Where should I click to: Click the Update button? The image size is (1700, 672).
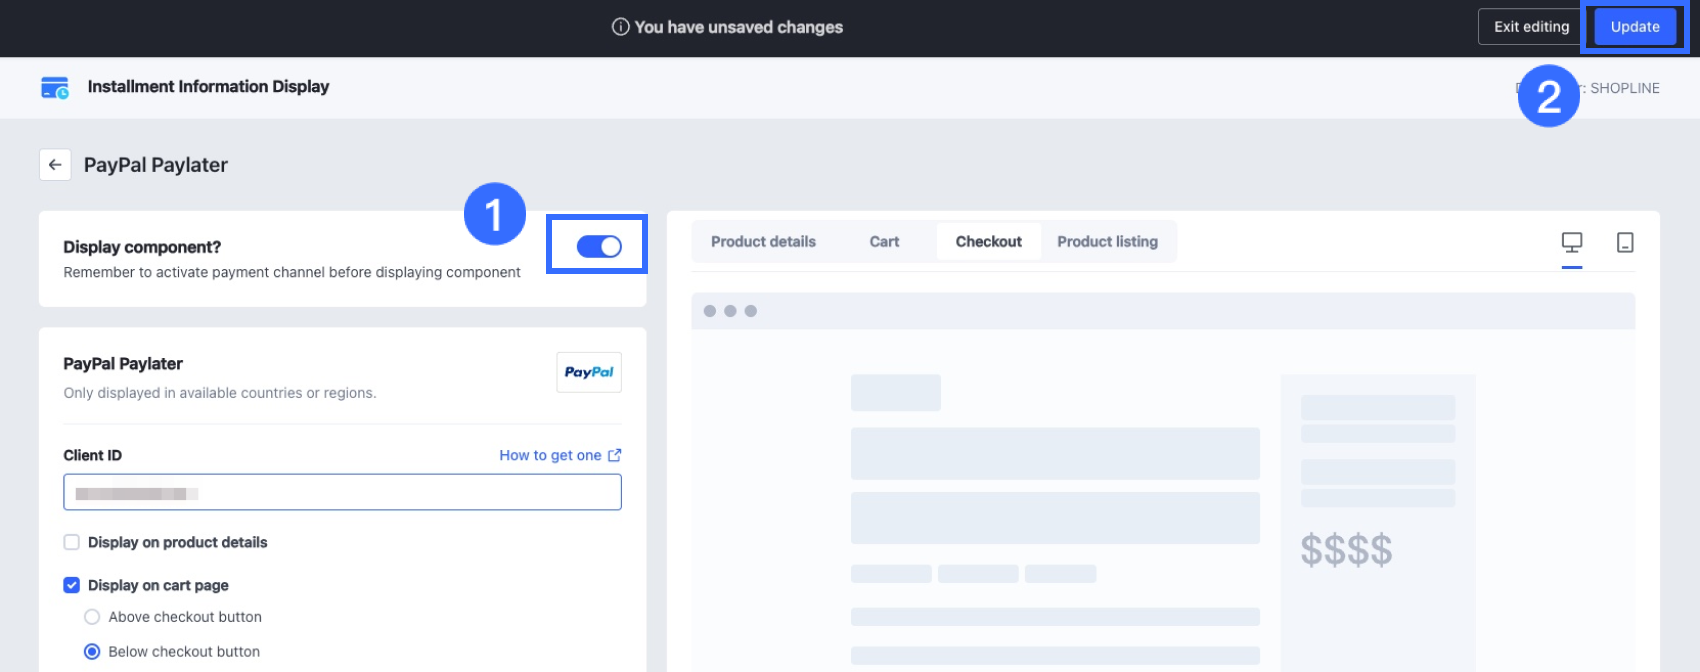tap(1635, 27)
